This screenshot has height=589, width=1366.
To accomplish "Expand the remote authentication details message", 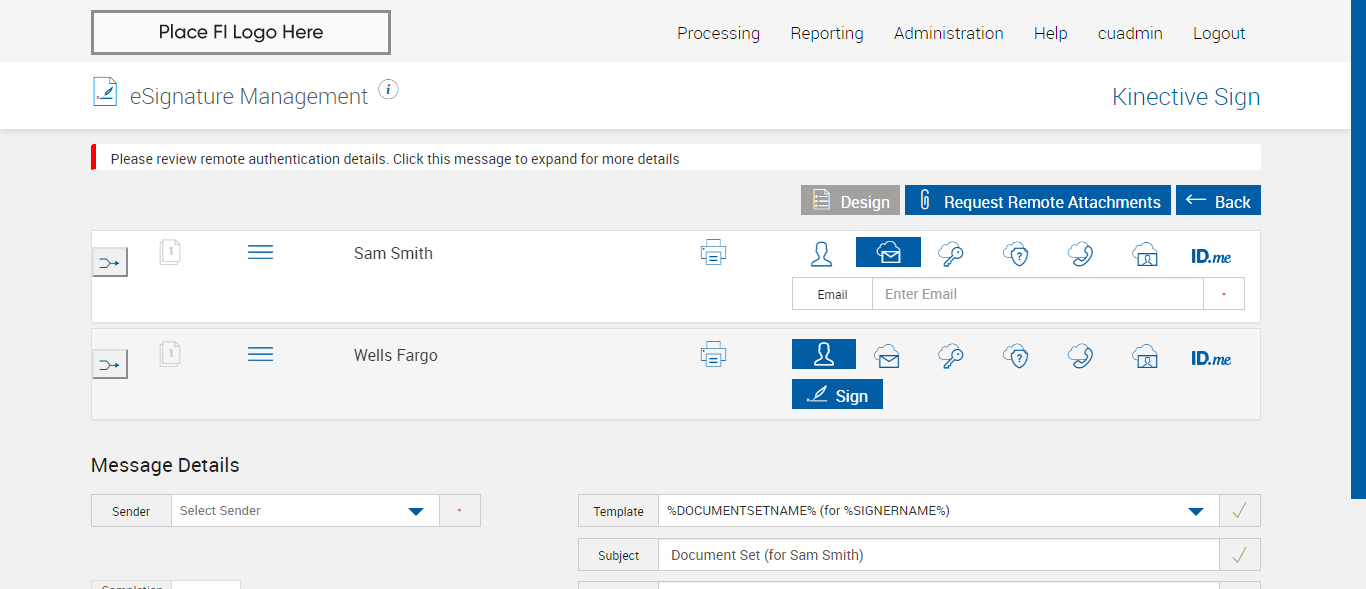I will tap(395, 159).
